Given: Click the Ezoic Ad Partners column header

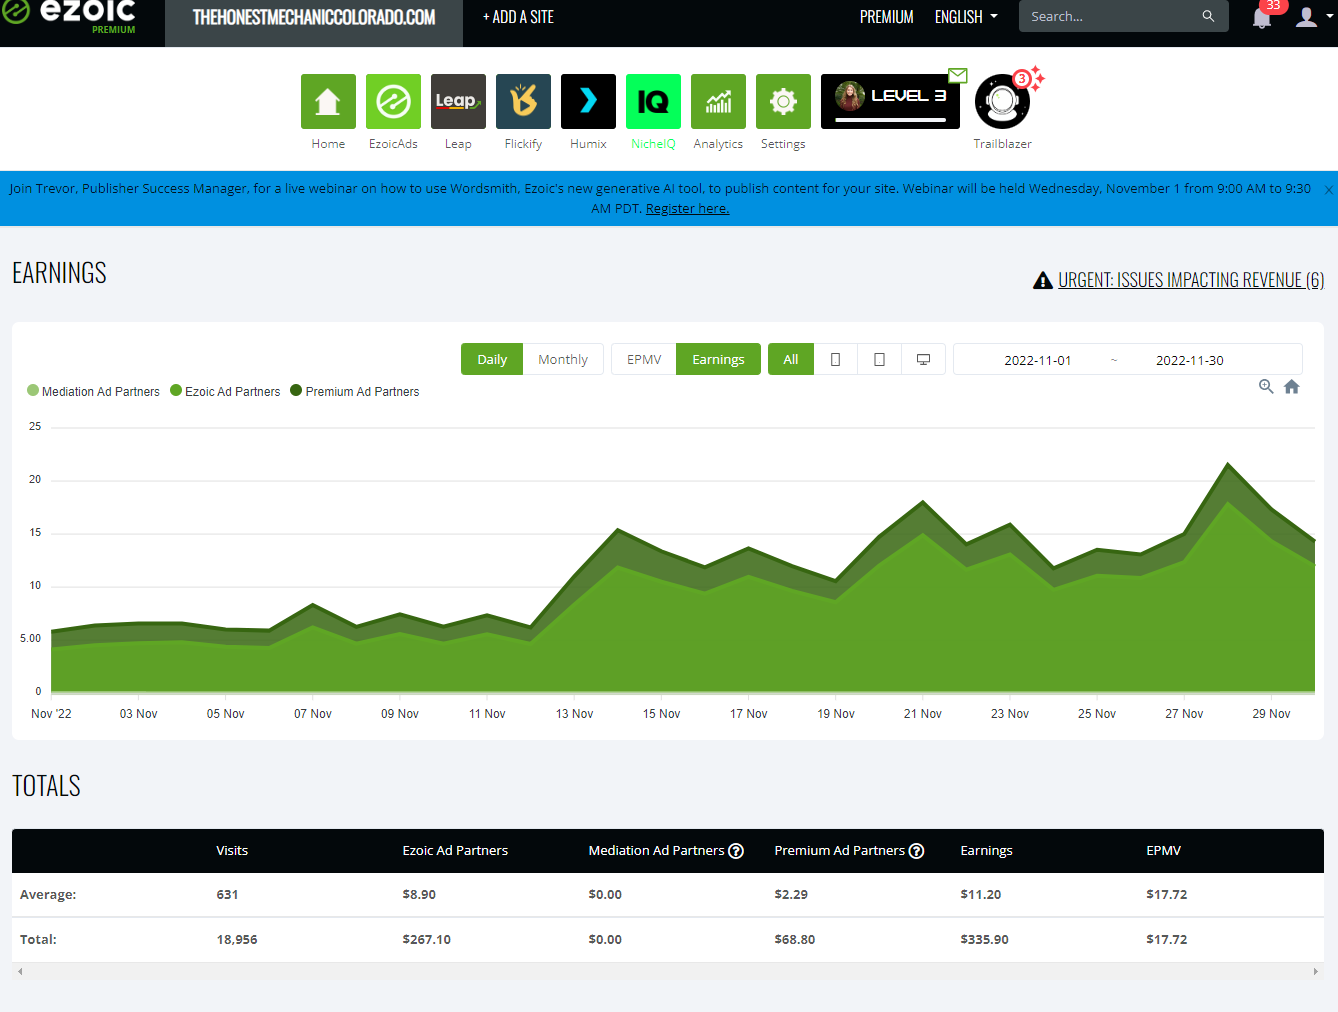Looking at the screenshot, I should (455, 851).
